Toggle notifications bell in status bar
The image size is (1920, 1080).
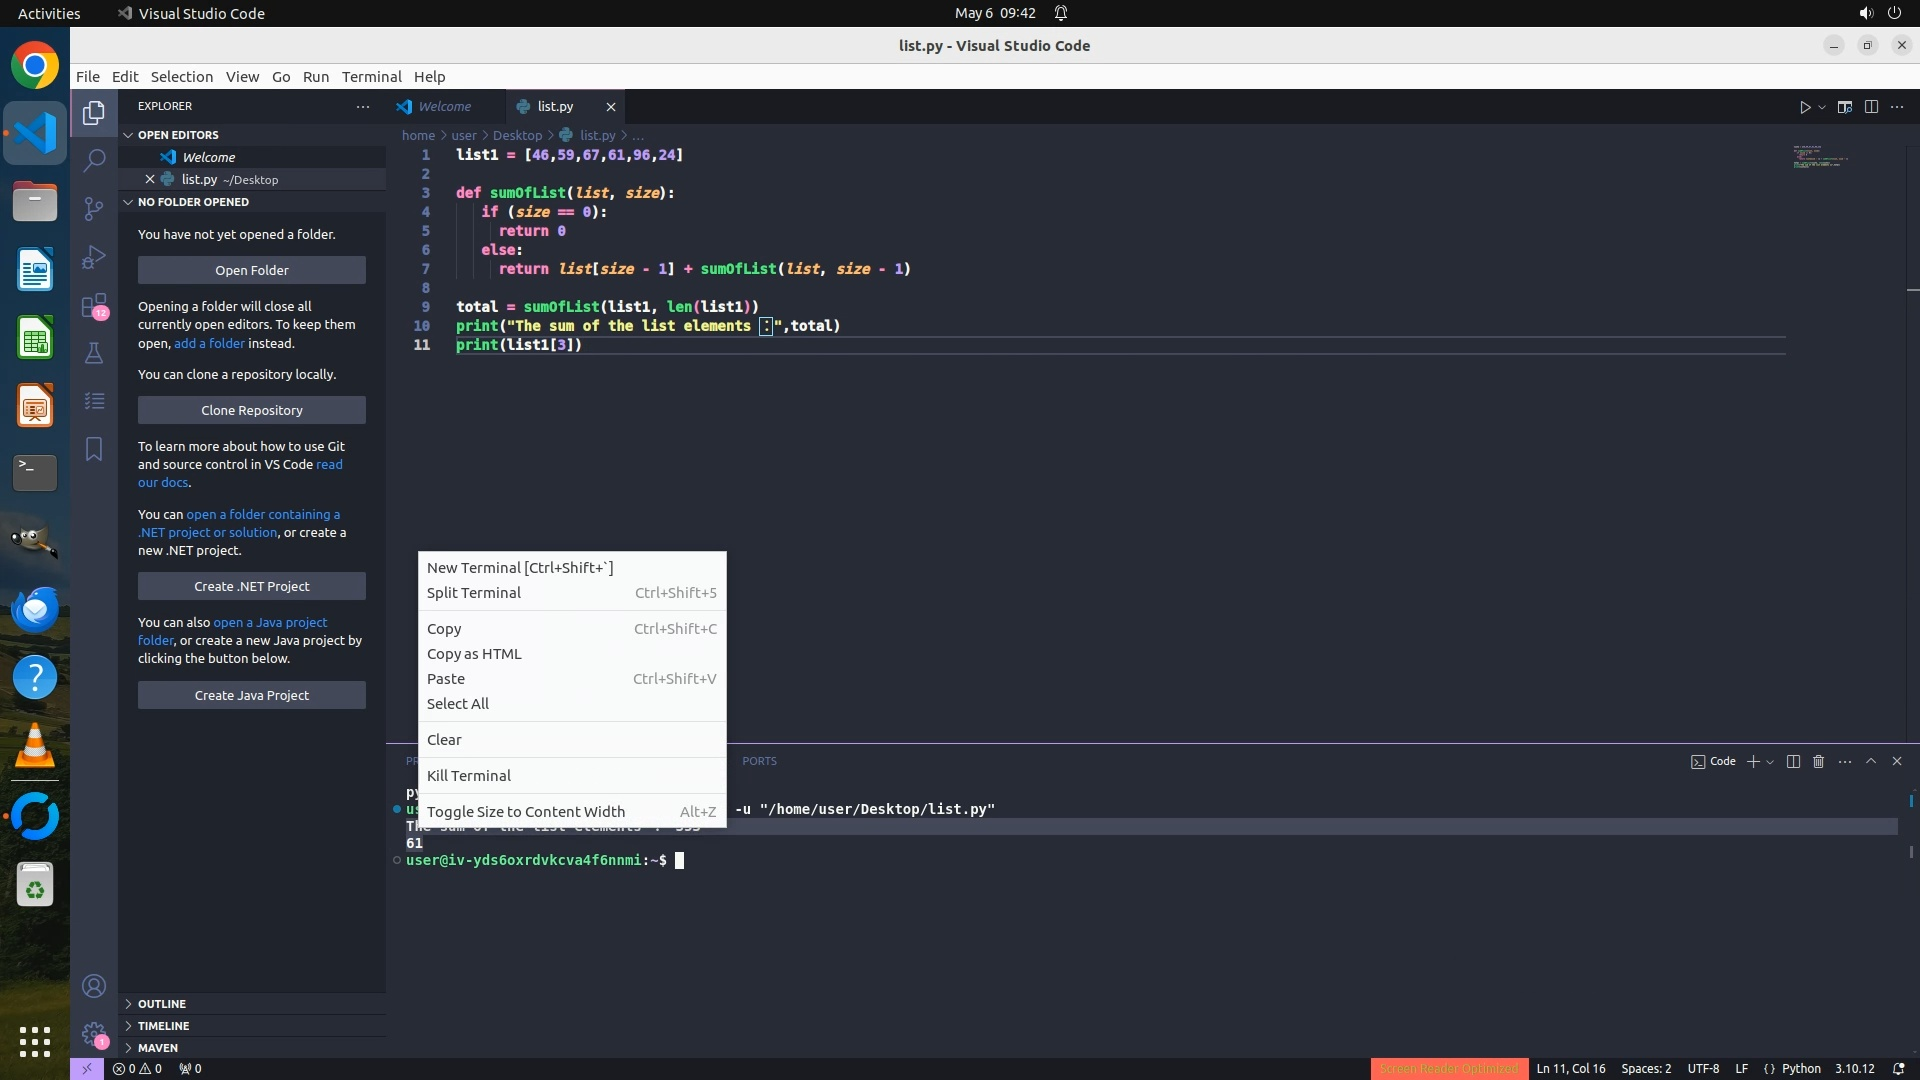(x=1898, y=1068)
